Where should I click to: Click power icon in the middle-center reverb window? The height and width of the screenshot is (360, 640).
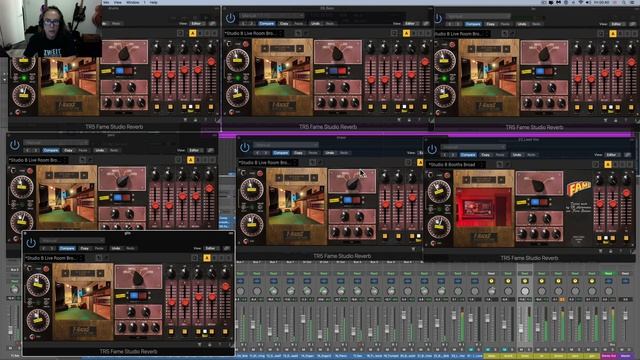(x=244, y=147)
